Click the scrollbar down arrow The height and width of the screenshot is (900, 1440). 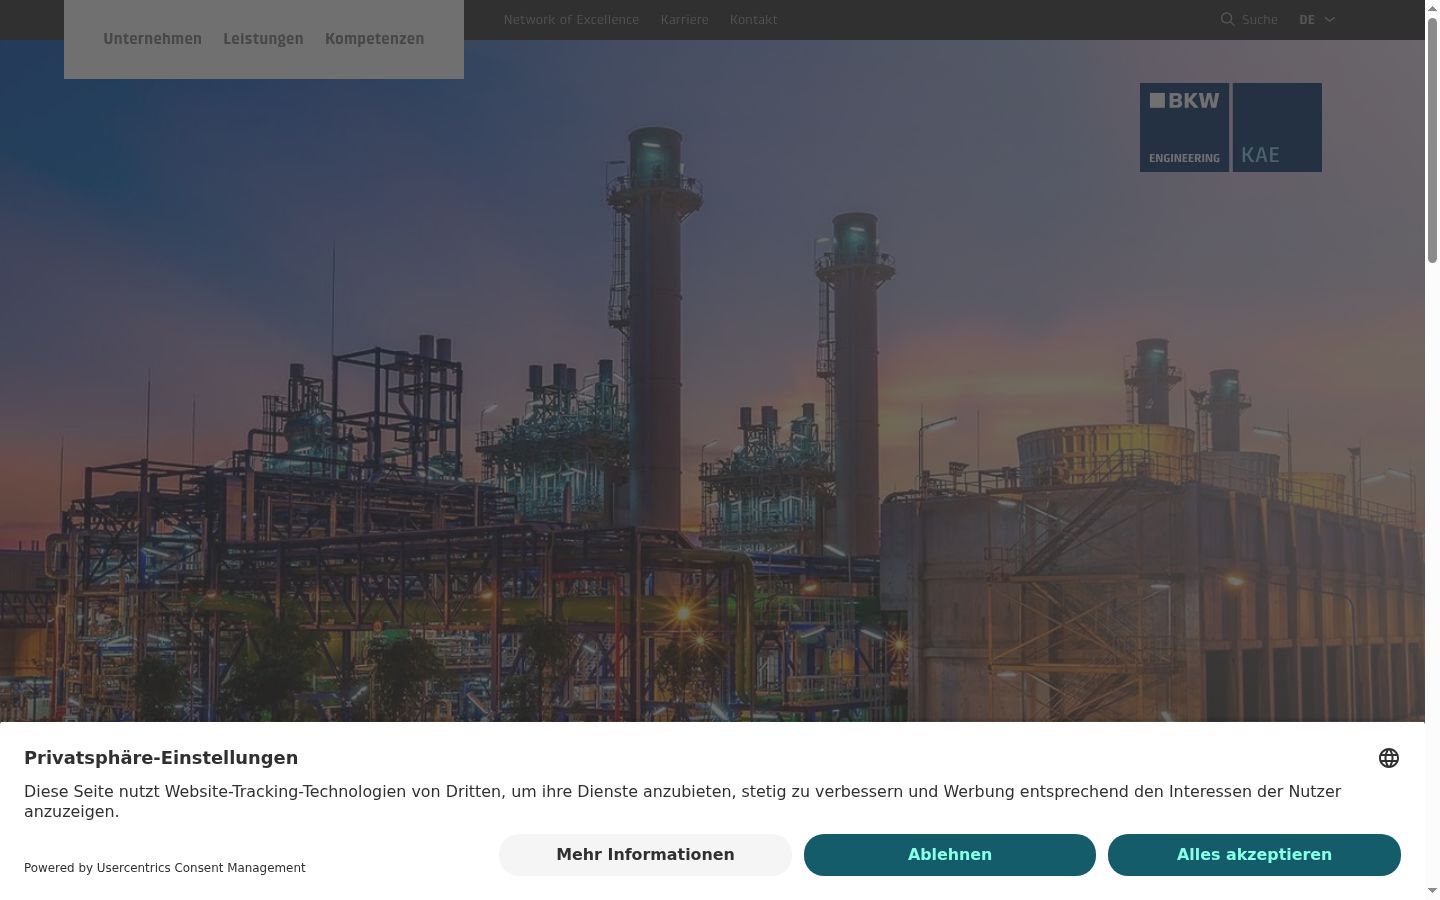coord(1432,890)
